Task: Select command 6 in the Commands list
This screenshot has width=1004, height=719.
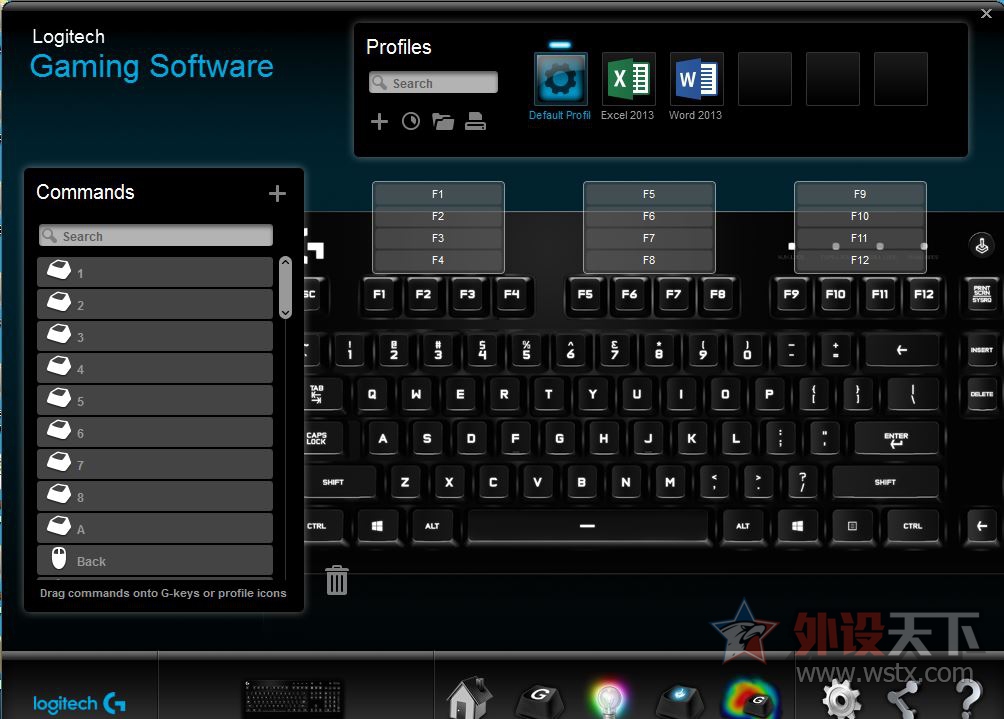Action: point(155,432)
